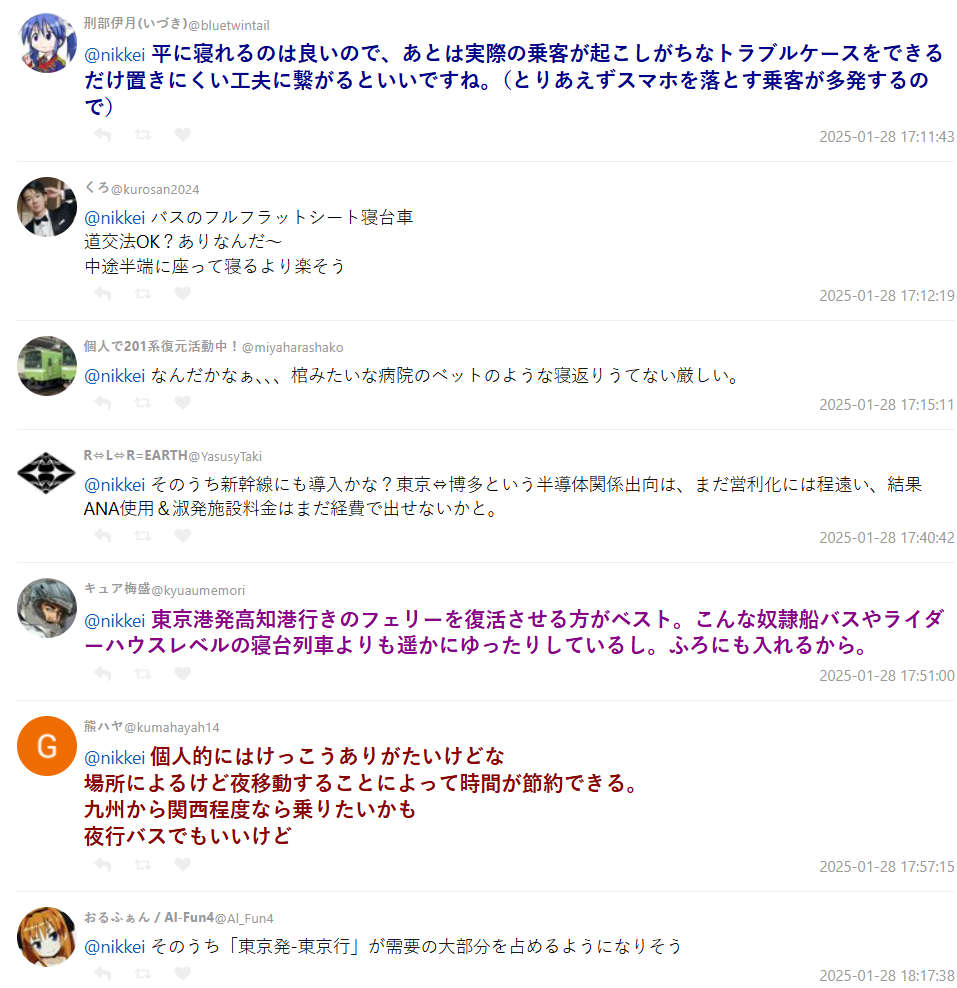
Task: Retweet the kumahayah14 tweet
Action: pyautogui.click(x=142, y=864)
